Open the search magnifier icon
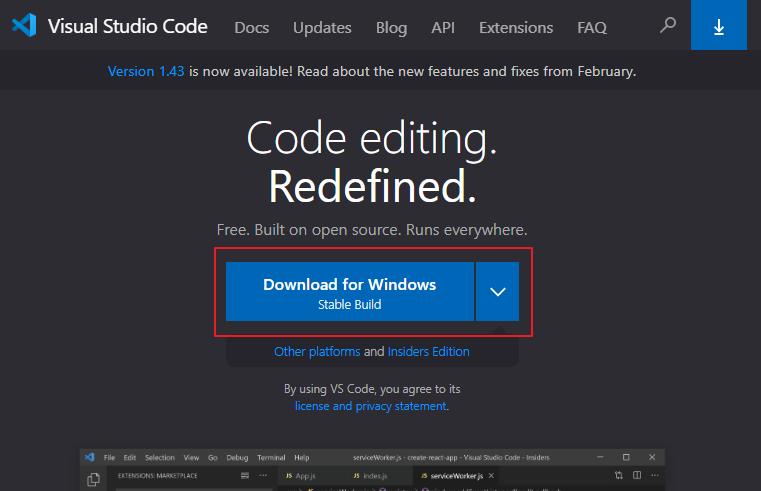 tap(668, 25)
